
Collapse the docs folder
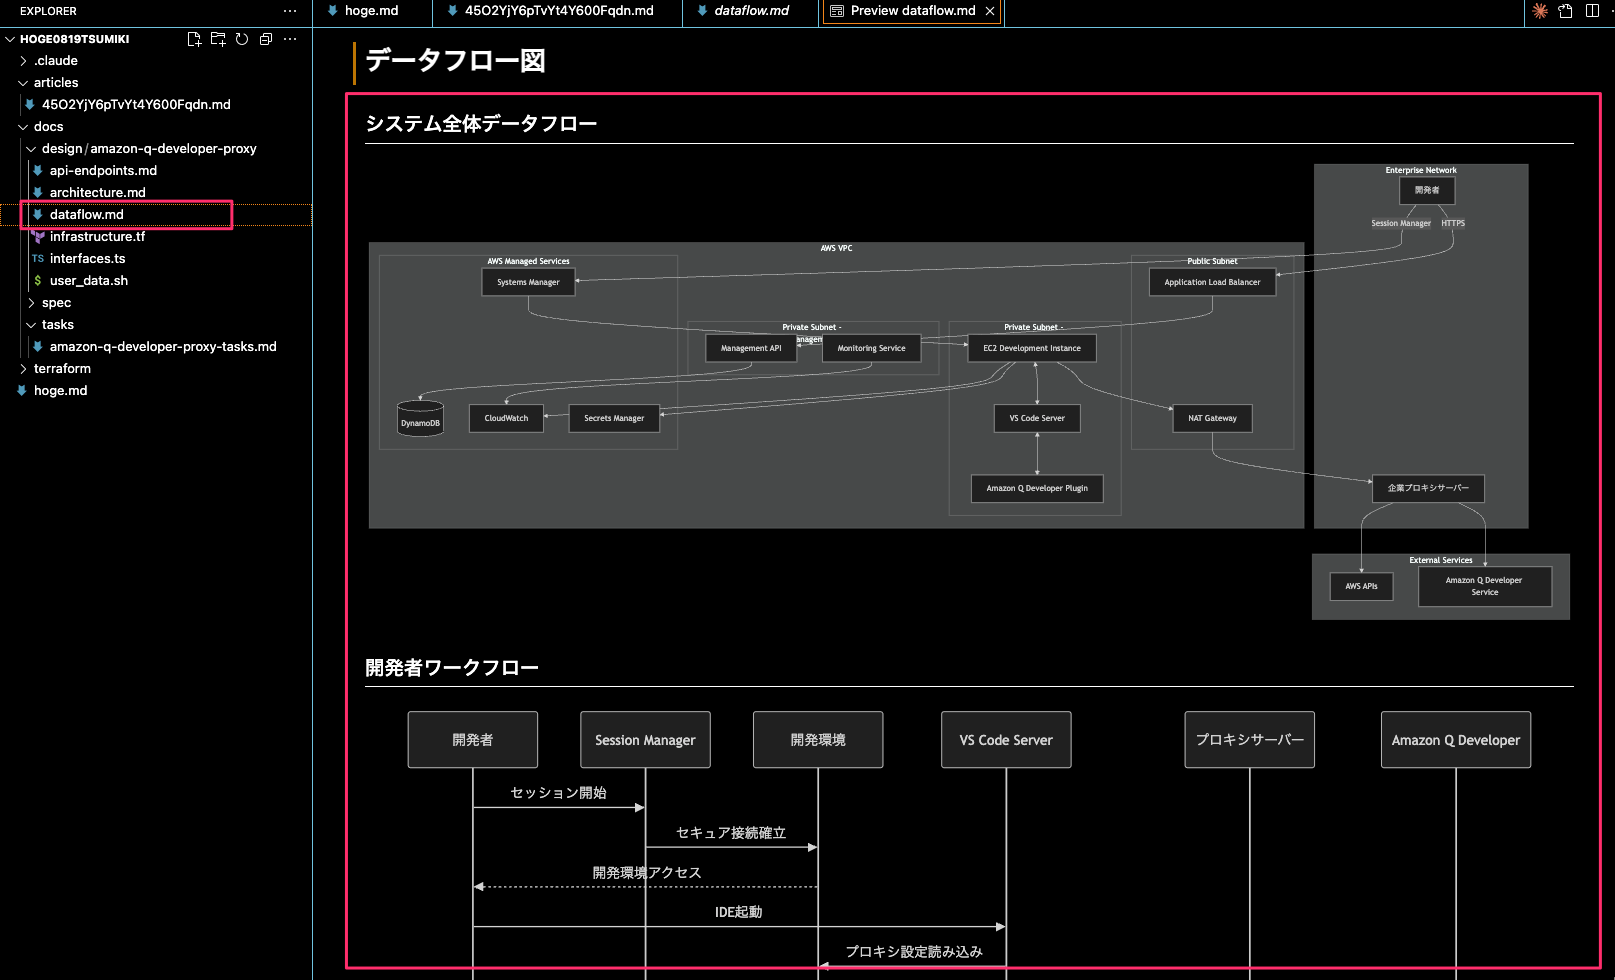coord(24,127)
